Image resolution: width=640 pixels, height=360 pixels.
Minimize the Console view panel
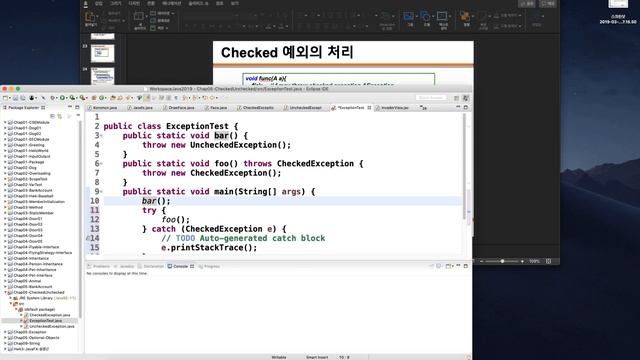(x=458, y=266)
